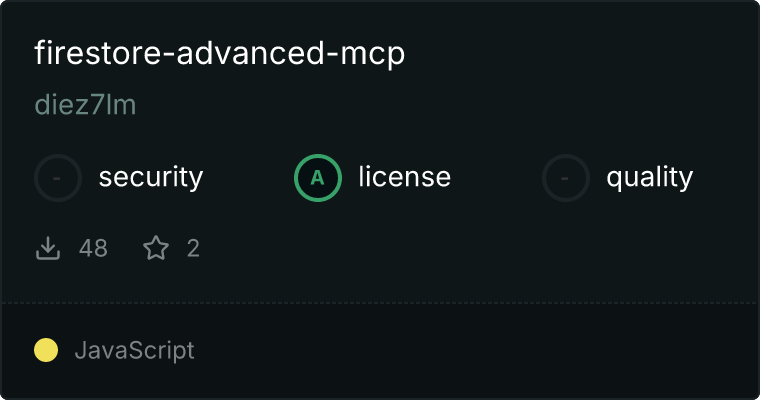Click the empty security grade circle
The image size is (760, 400).
pos(58,178)
